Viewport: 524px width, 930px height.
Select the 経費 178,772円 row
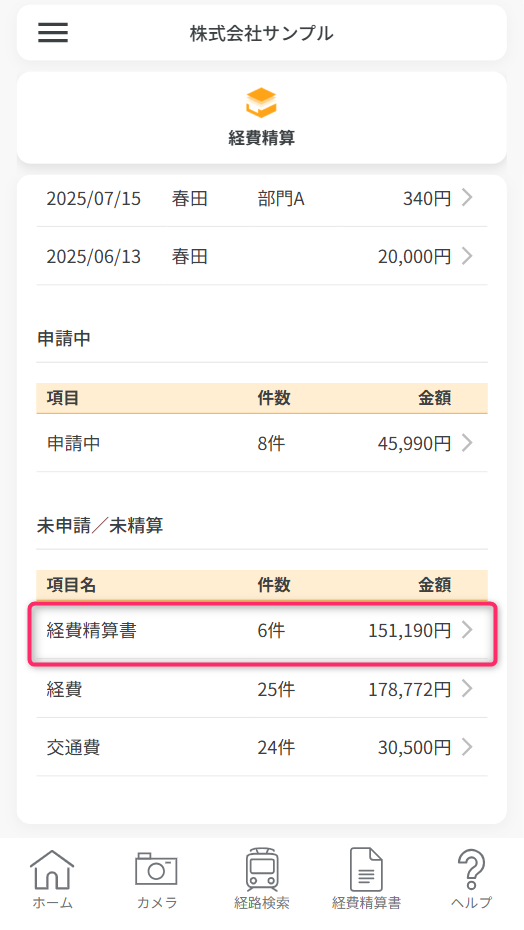[262, 689]
